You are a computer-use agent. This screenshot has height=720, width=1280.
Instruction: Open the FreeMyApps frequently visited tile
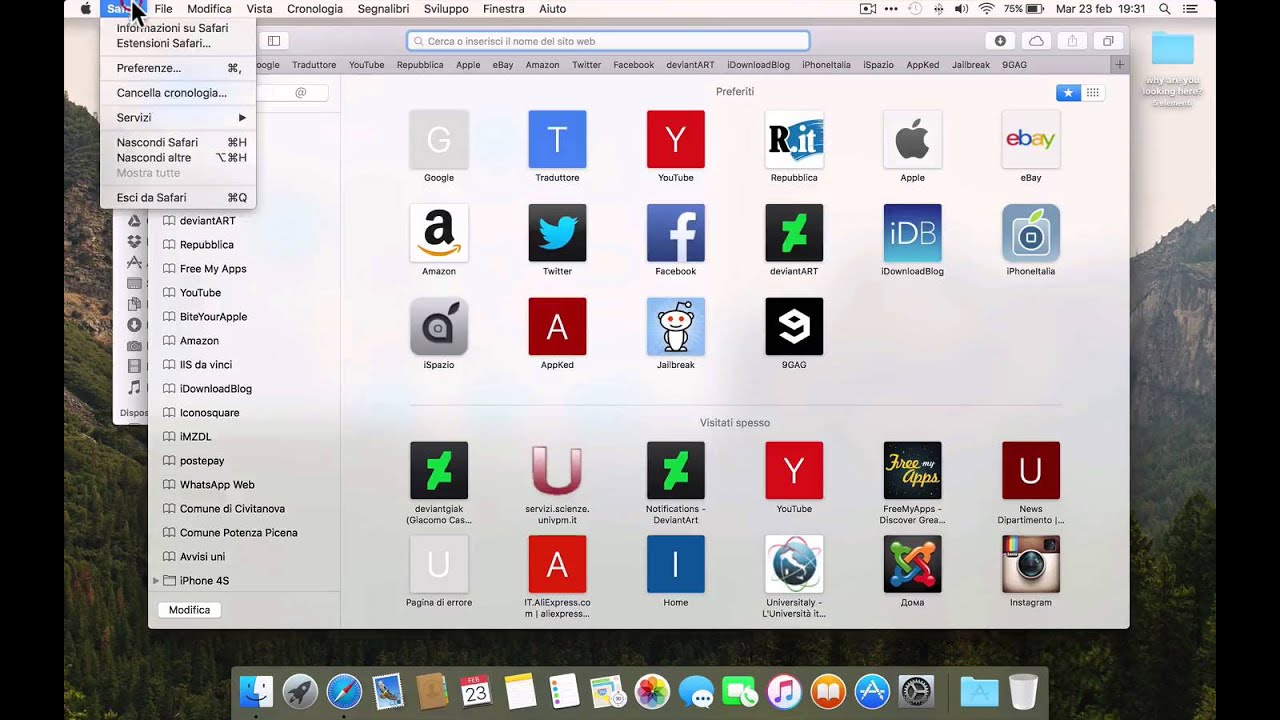click(x=912, y=470)
